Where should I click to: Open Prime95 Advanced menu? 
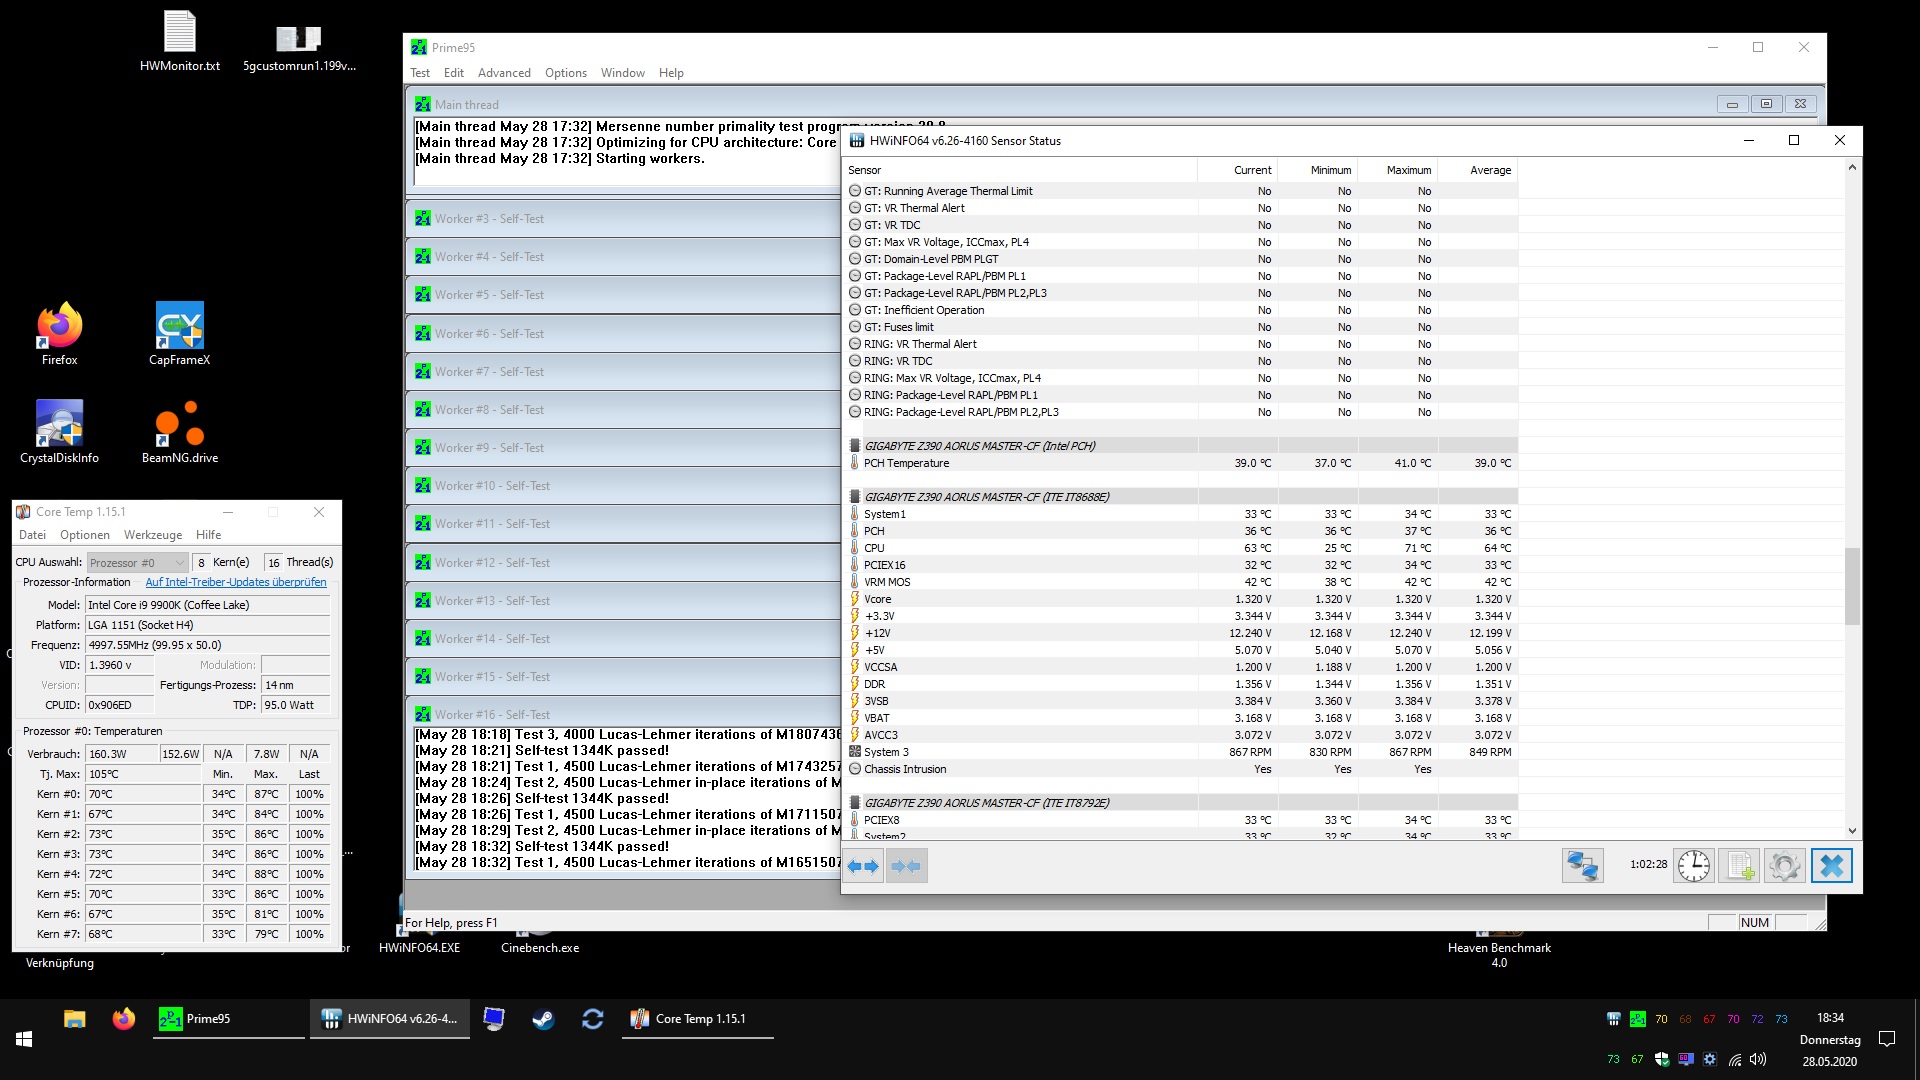click(x=504, y=73)
